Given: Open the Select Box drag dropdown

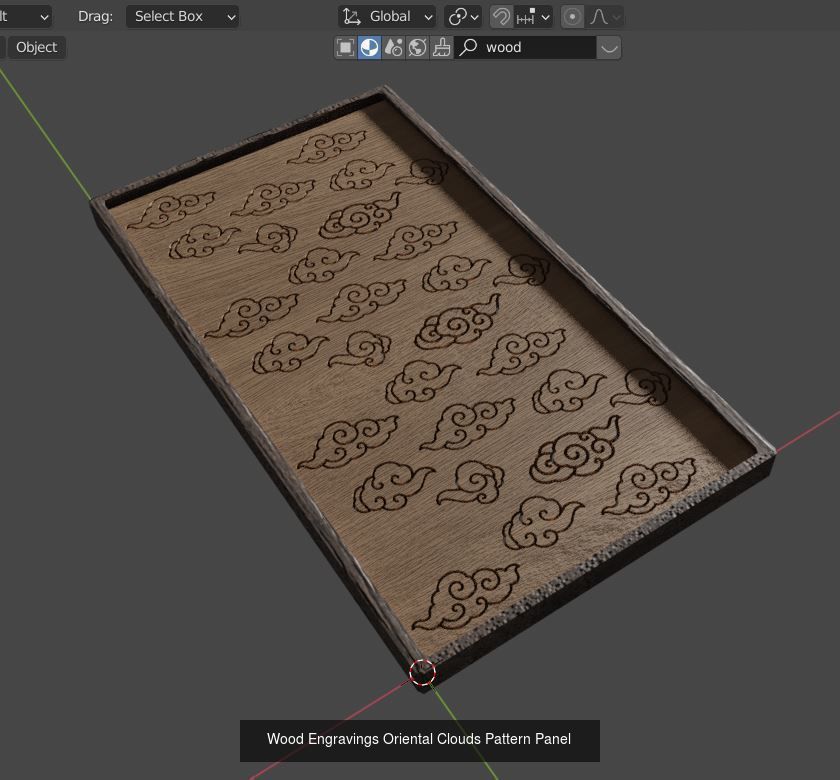Looking at the screenshot, I should [182, 17].
